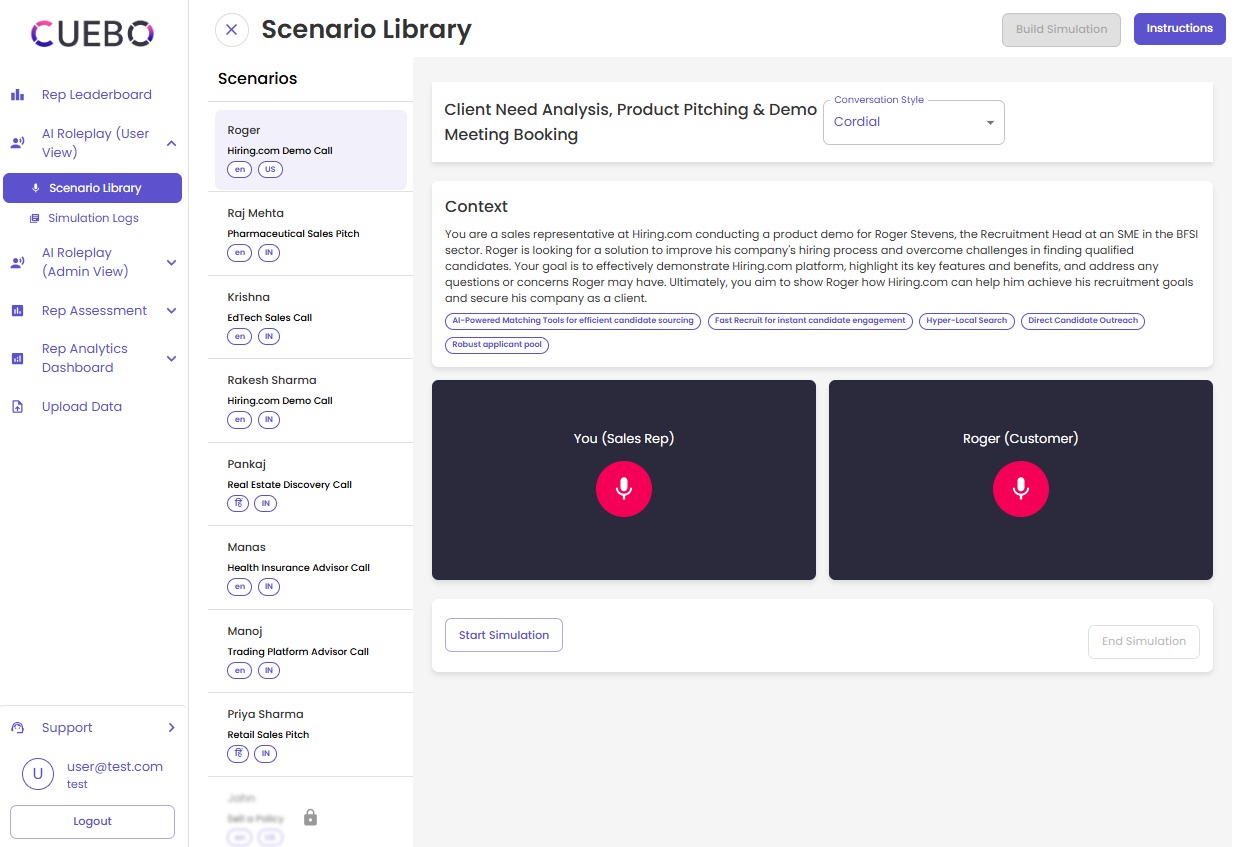The height and width of the screenshot is (847, 1258).
Task: Select the Priya Sharma Retail Sales Pitch scenario
Action: tap(310, 734)
